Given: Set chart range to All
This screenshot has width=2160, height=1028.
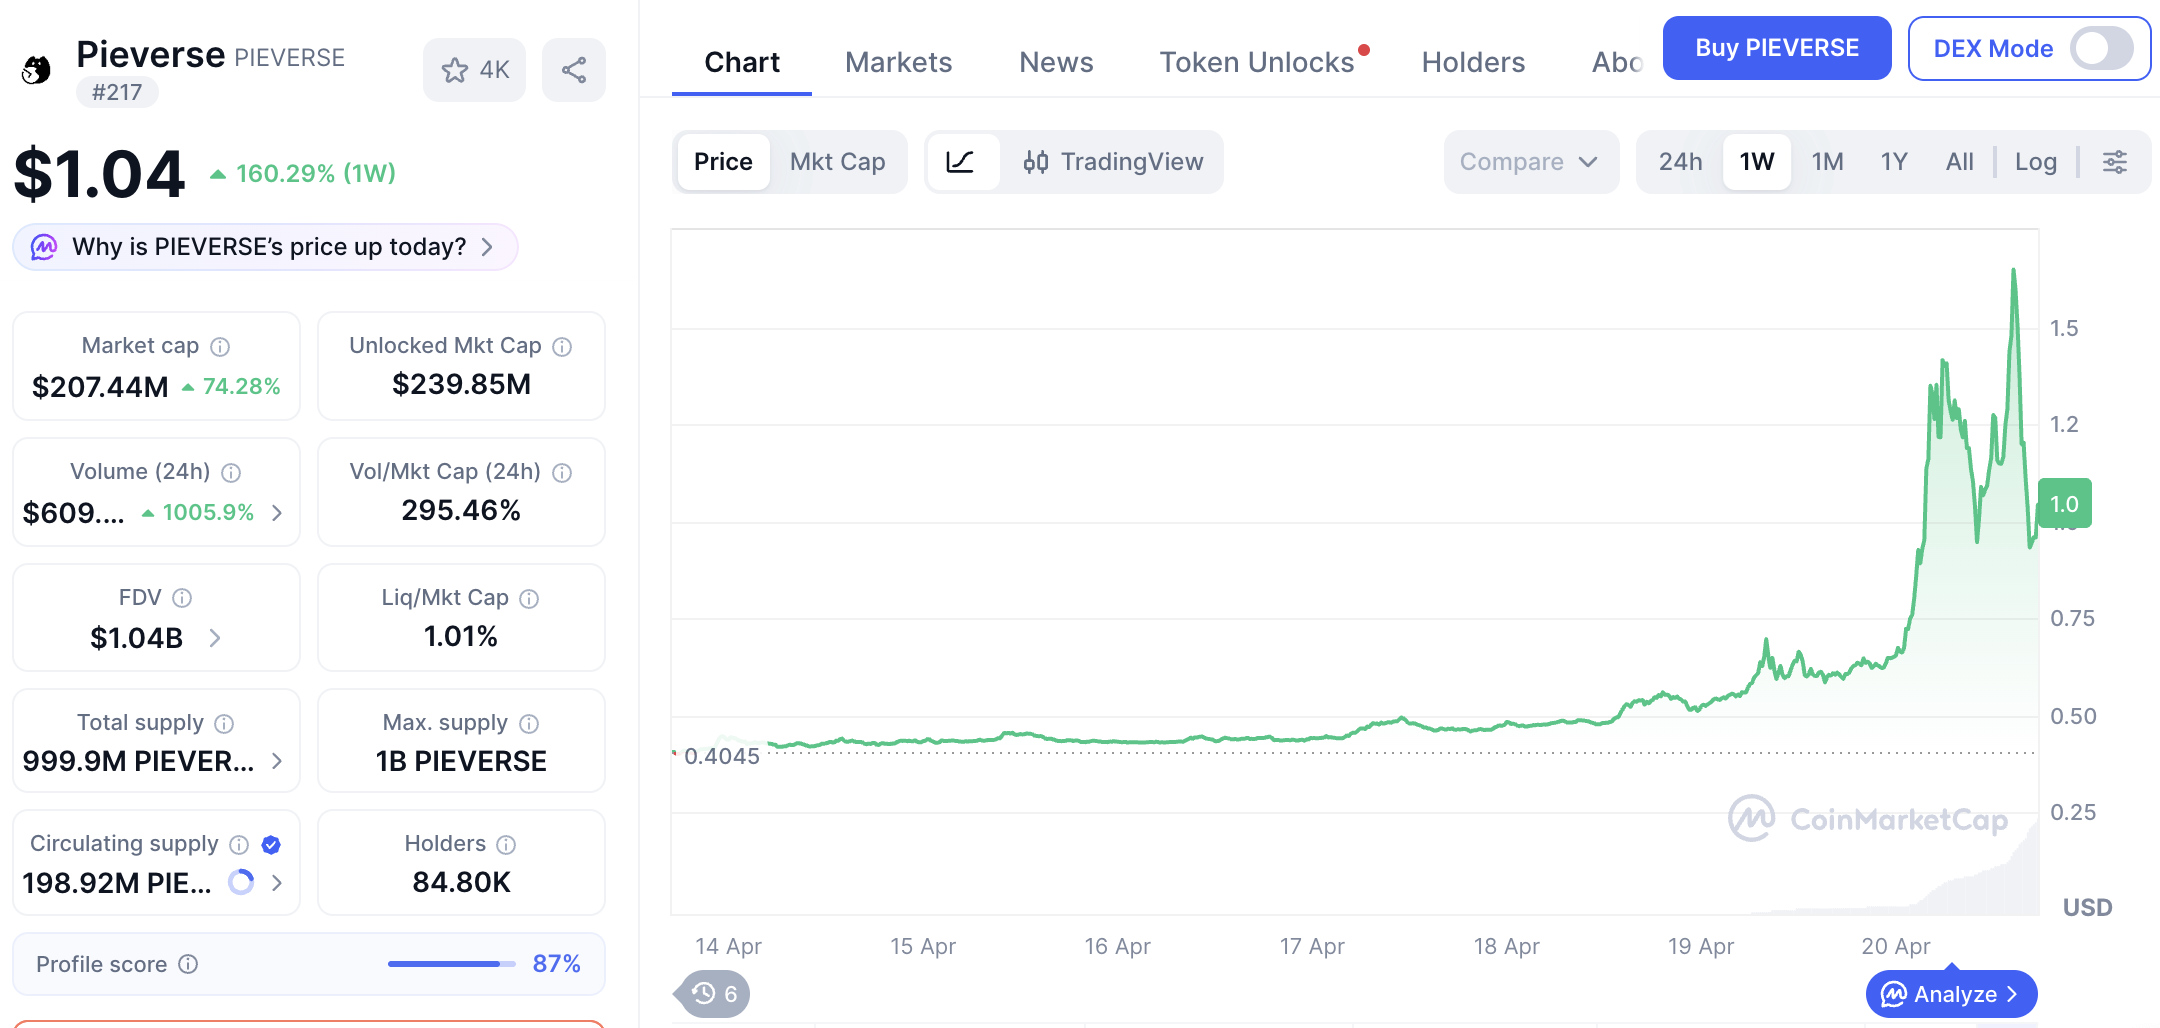Looking at the screenshot, I should point(1960,162).
